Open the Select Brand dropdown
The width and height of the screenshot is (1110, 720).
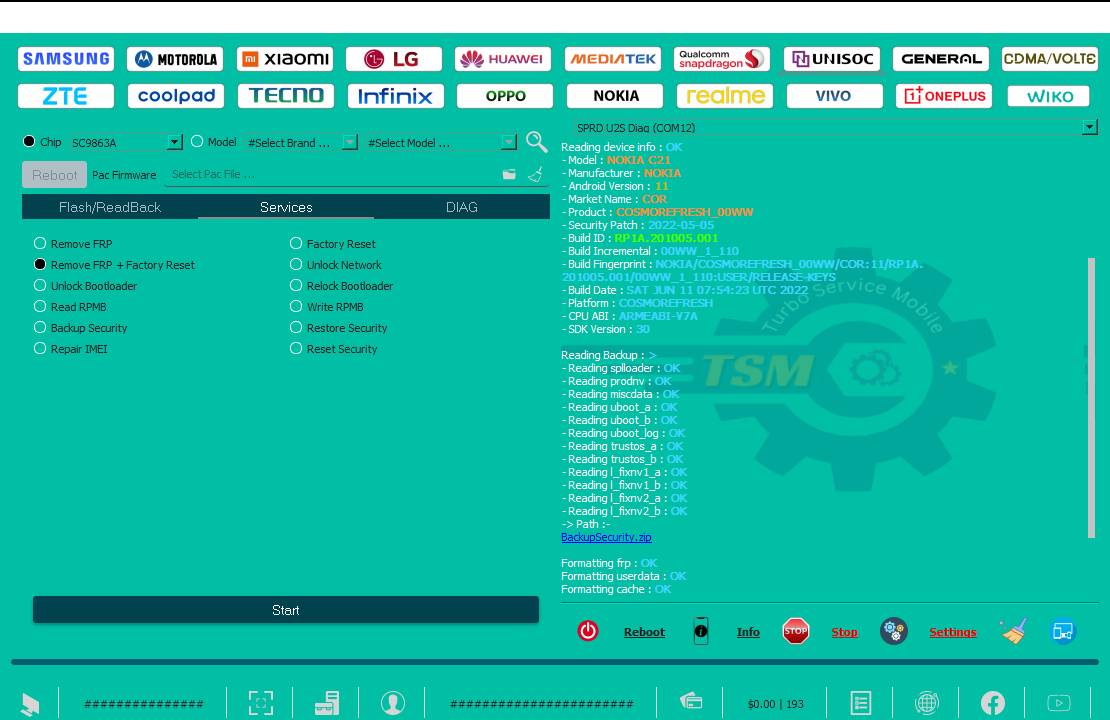tap(350, 142)
